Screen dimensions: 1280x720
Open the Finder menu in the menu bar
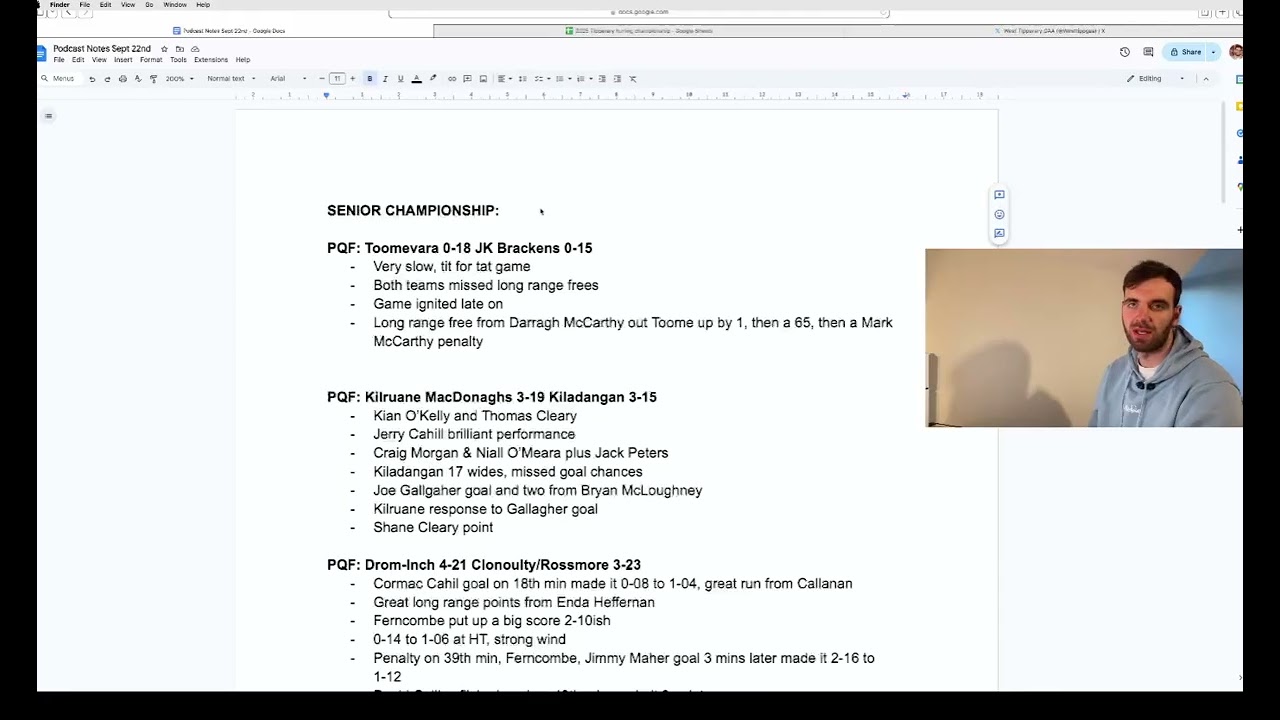pos(60,5)
